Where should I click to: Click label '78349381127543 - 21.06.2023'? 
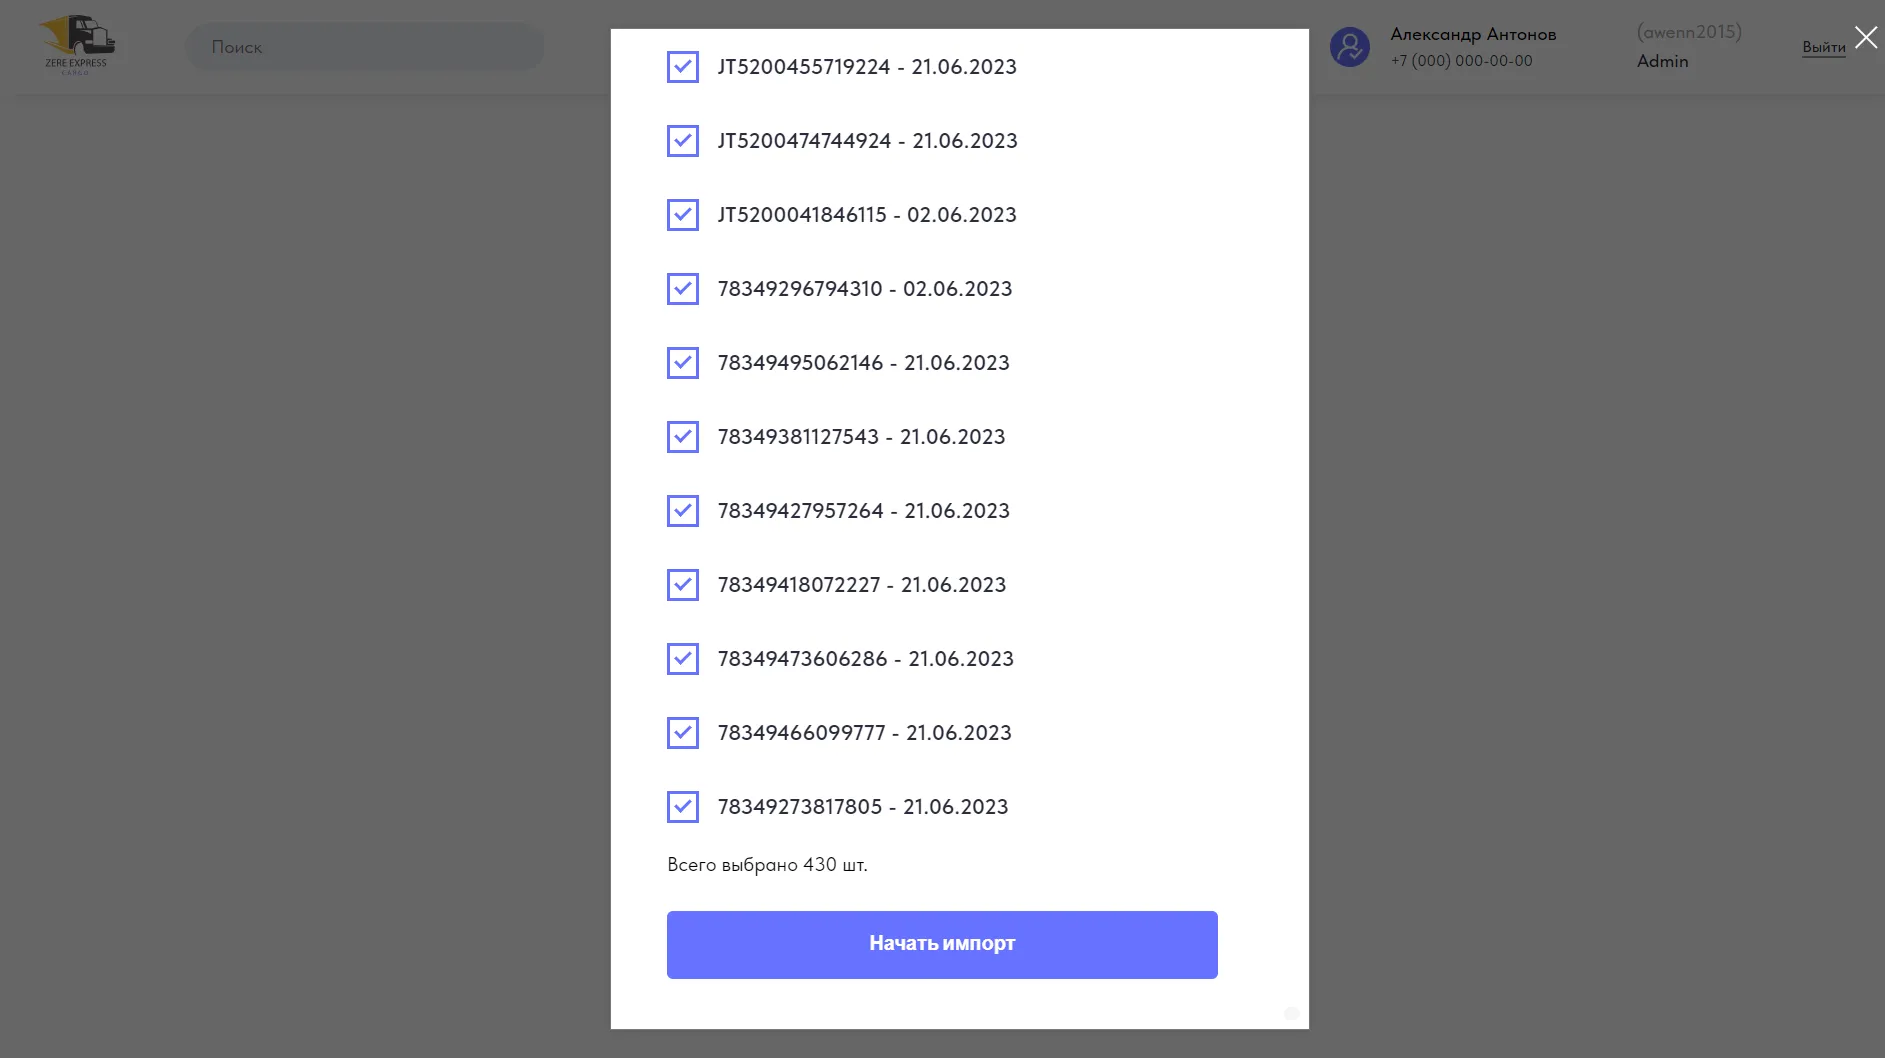coord(861,437)
